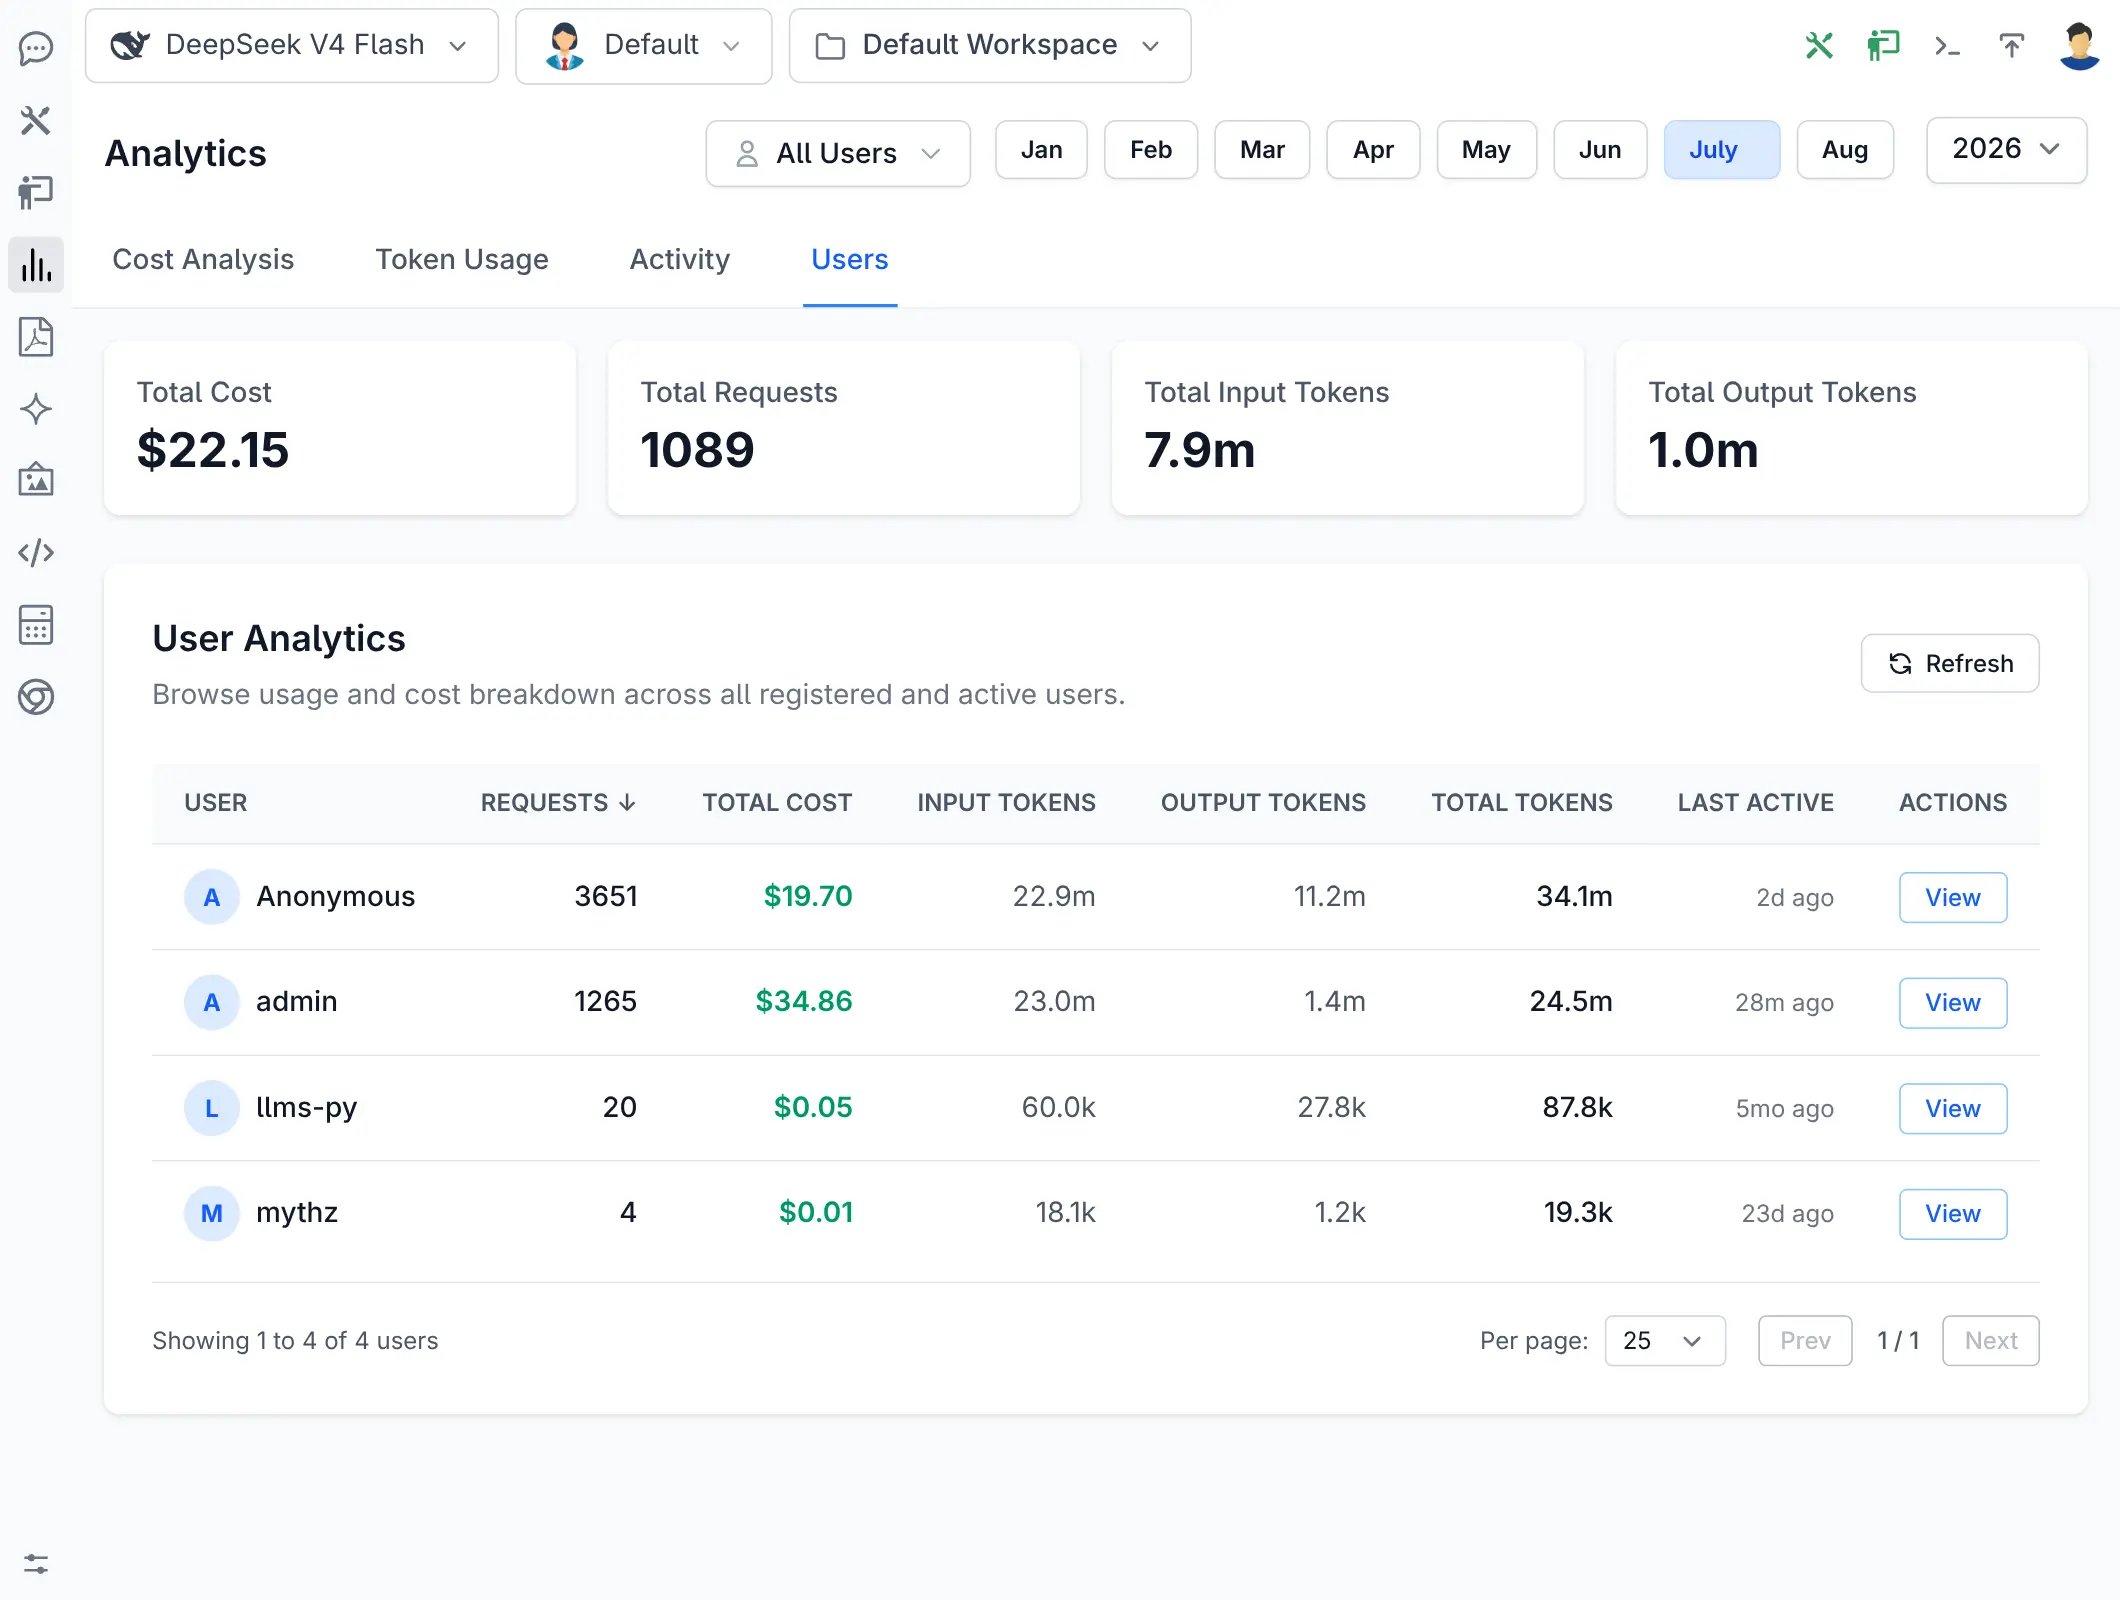Select the Aug month filter
This screenshot has width=2120, height=1600.
[x=1845, y=150]
